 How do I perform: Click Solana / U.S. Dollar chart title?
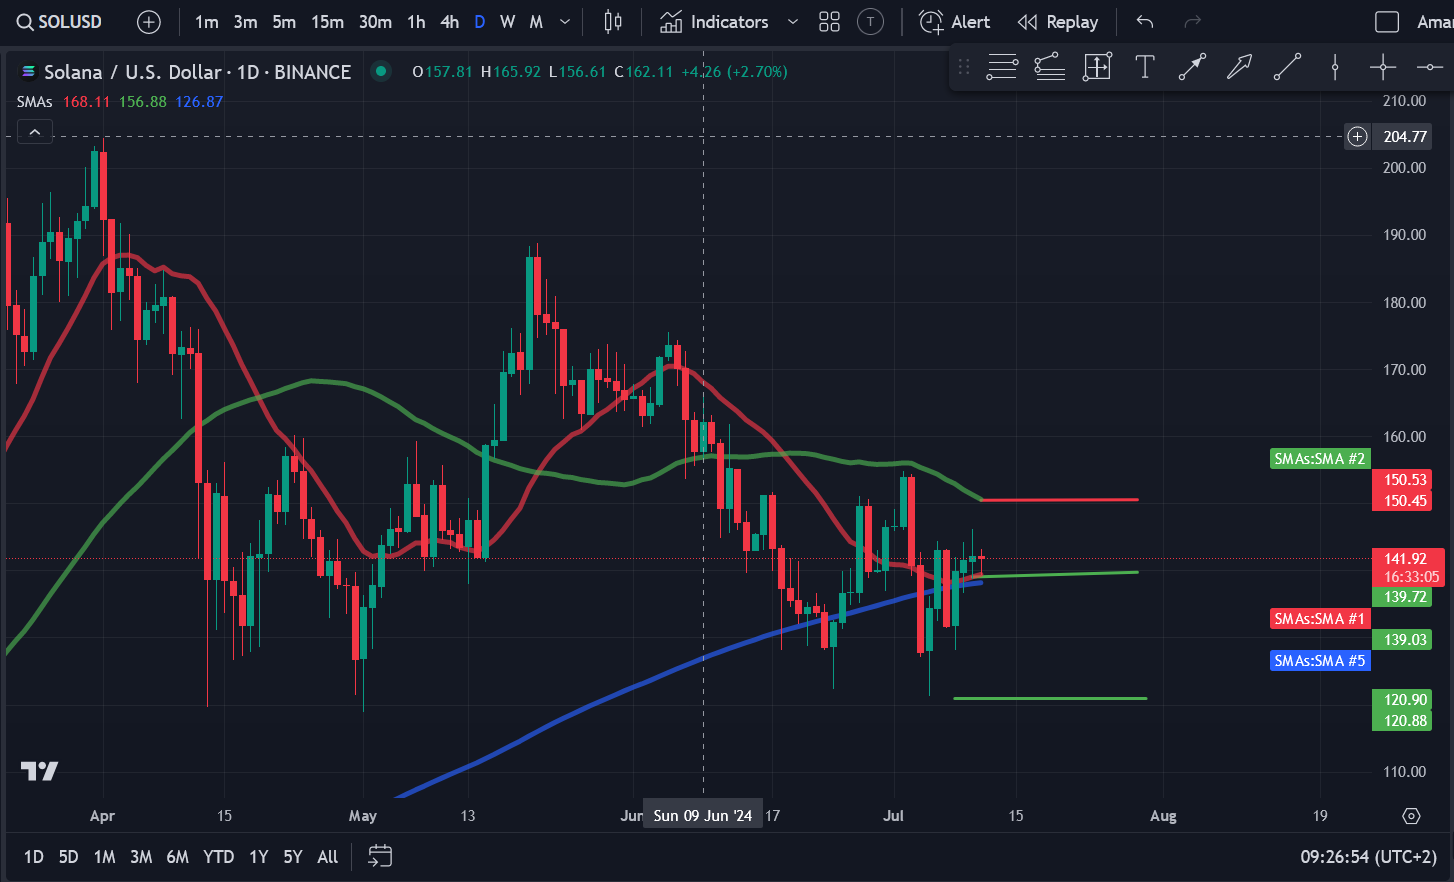click(x=197, y=72)
